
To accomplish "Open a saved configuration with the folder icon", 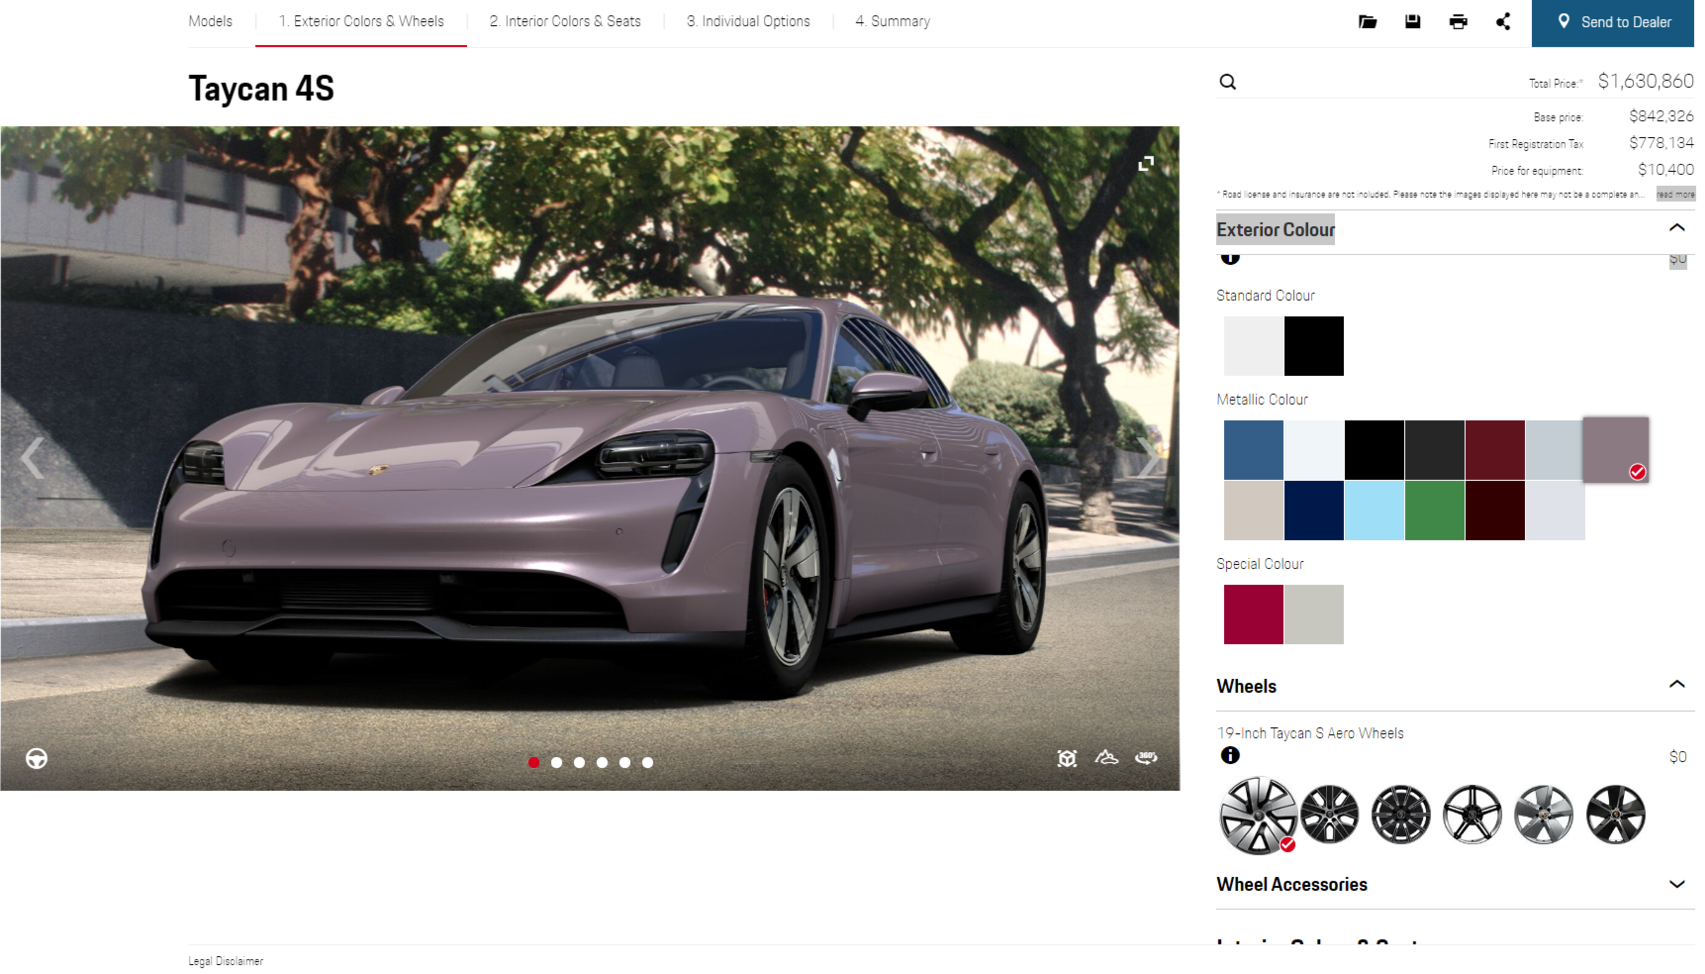I will pos(1367,21).
